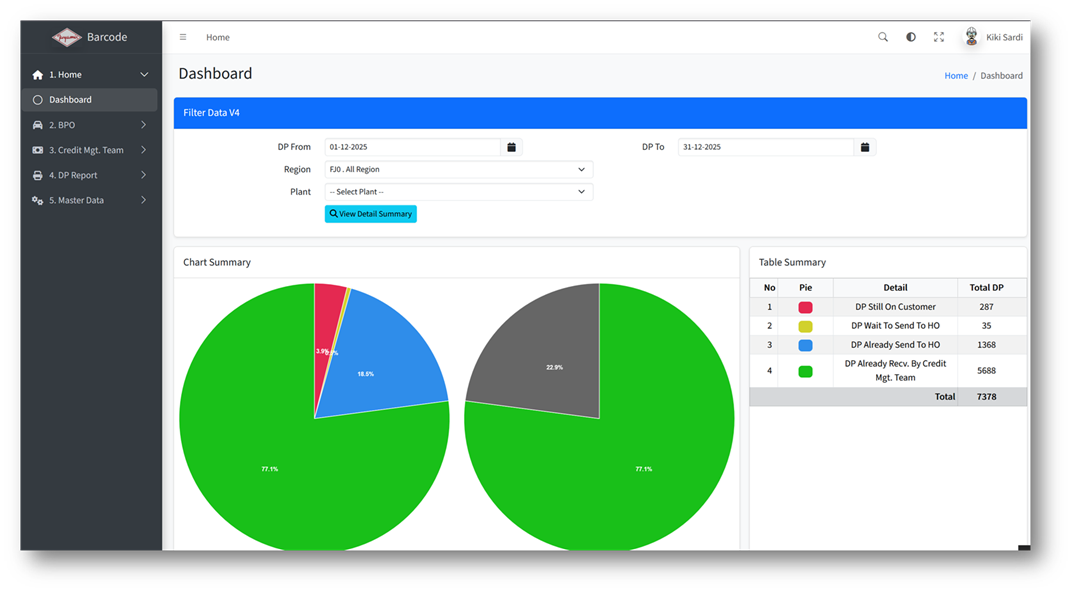Click the Home breadcrumb link
This screenshot has height=592, width=1072.
tap(956, 76)
